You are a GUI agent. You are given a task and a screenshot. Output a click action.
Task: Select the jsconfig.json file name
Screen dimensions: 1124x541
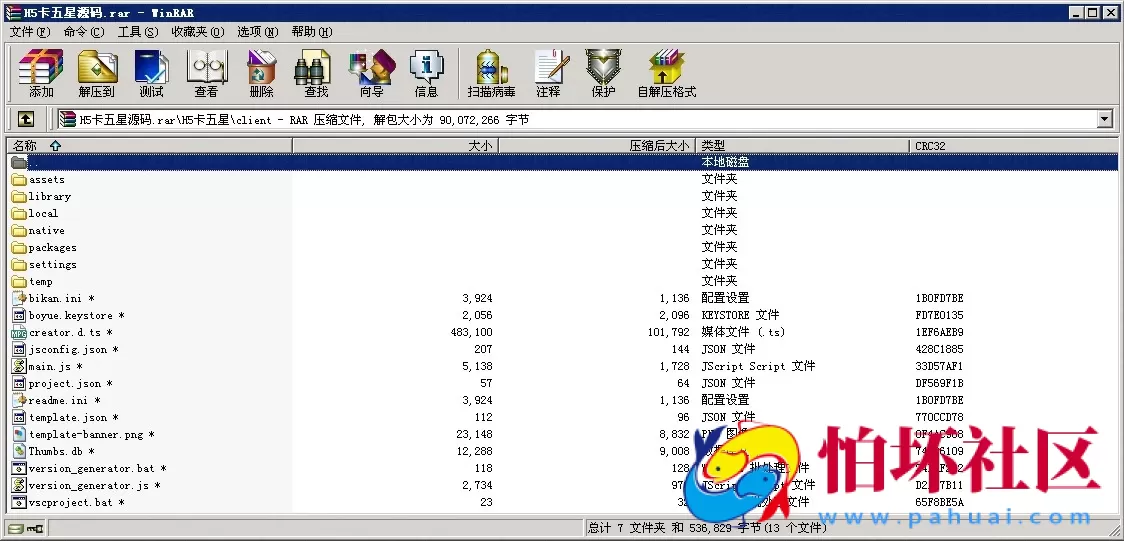(73, 350)
